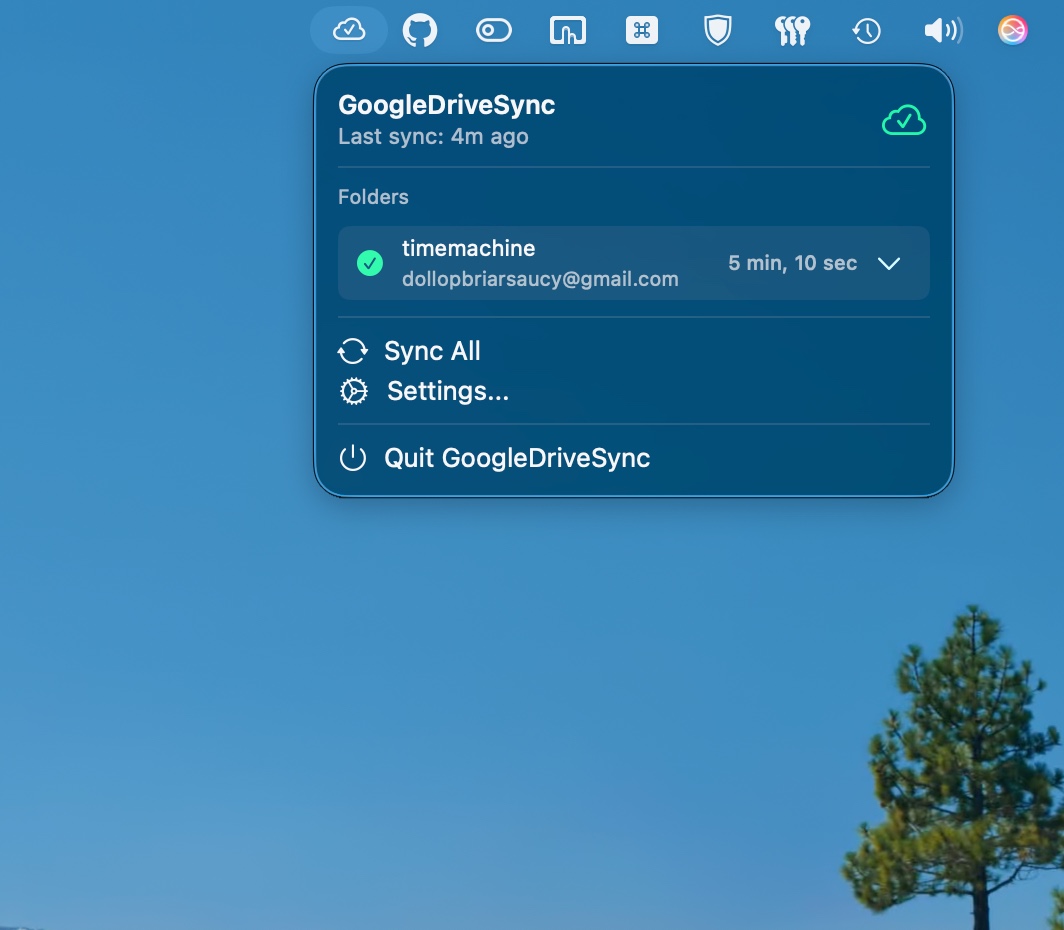Click the green checkmark on the timemachine folder

click(x=370, y=262)
